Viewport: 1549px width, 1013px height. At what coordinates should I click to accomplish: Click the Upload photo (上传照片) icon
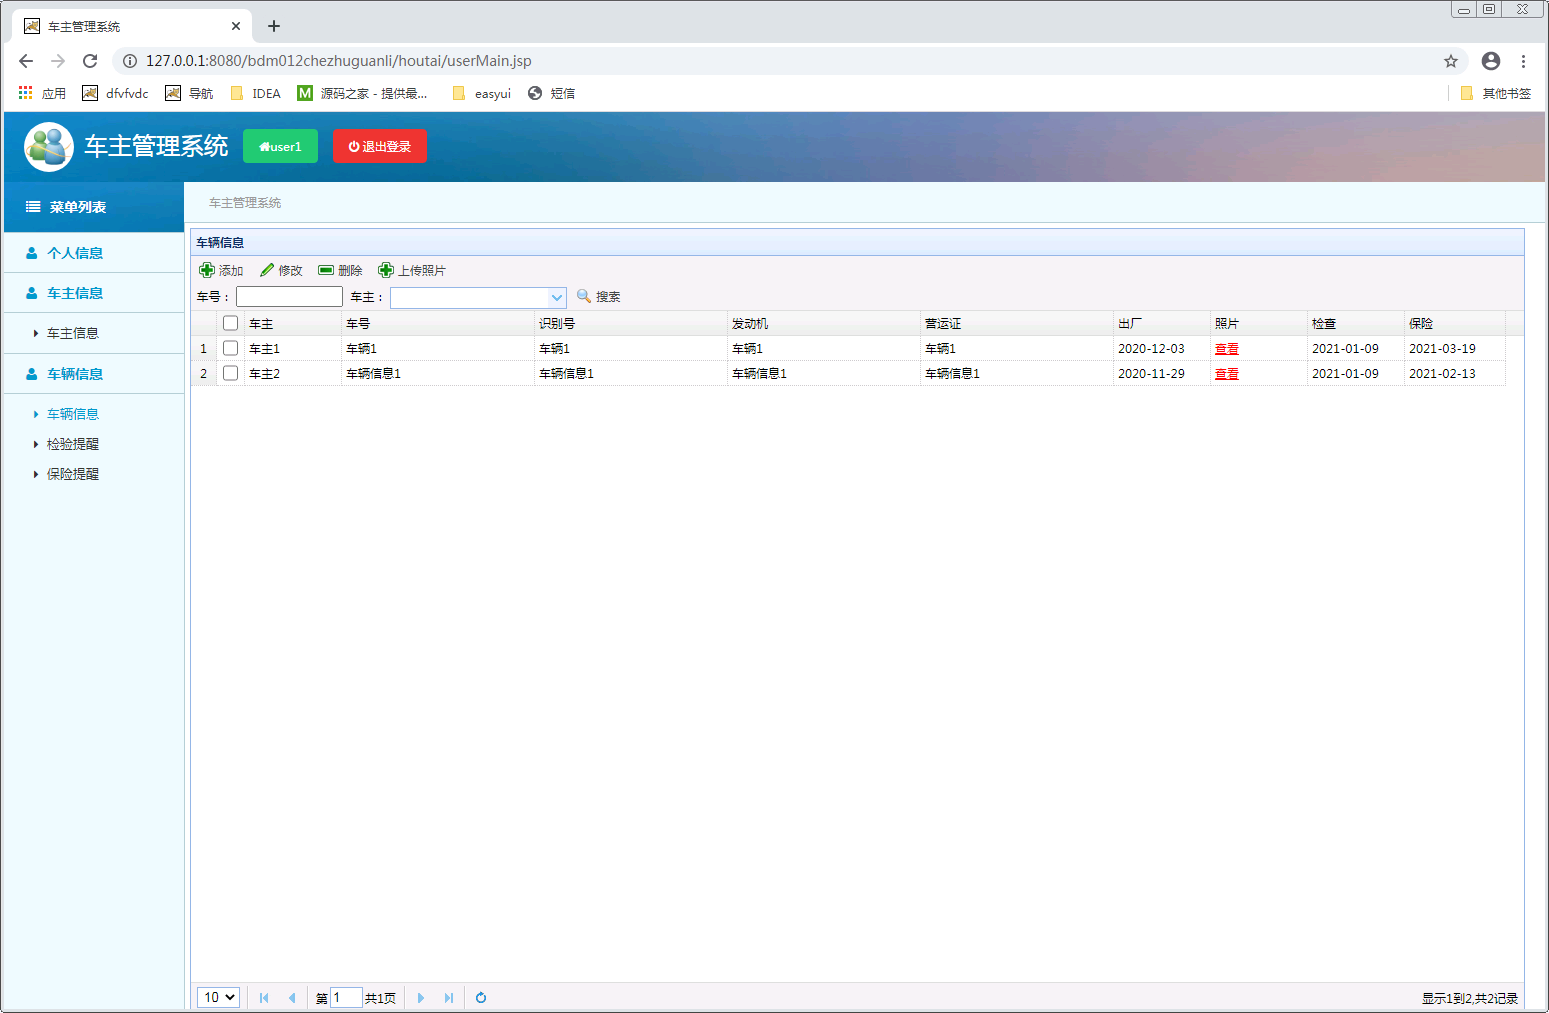click(386, 270)
